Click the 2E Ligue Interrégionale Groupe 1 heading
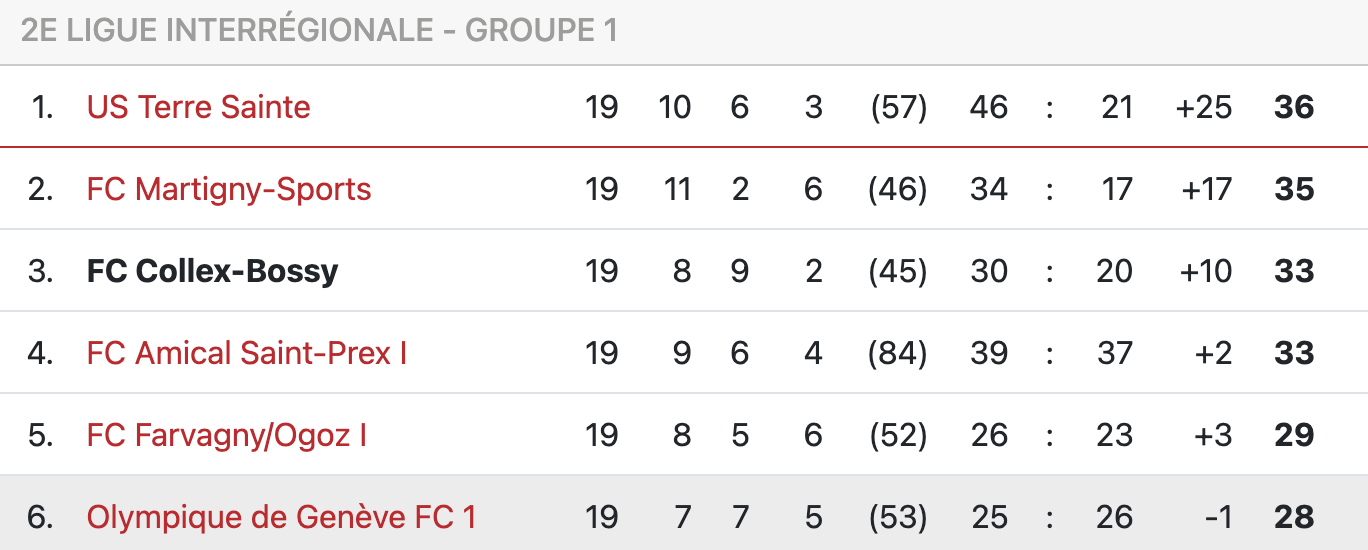This screenshot has width=1368, height=550. pos(319,31)
